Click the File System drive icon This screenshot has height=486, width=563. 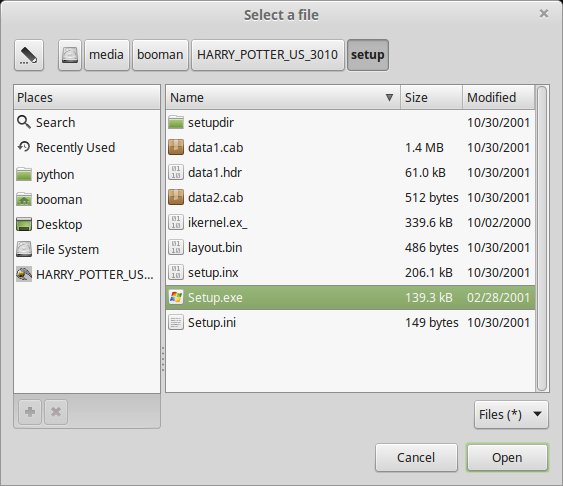click(24, 249)
